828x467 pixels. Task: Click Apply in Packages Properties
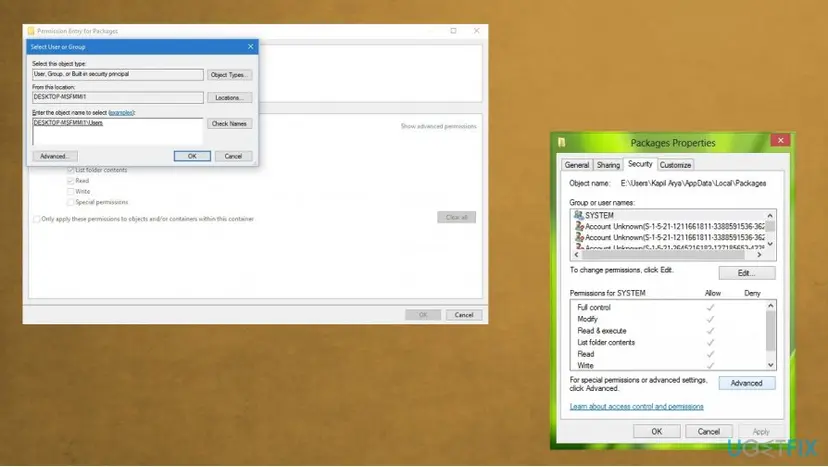click(761, 432)
